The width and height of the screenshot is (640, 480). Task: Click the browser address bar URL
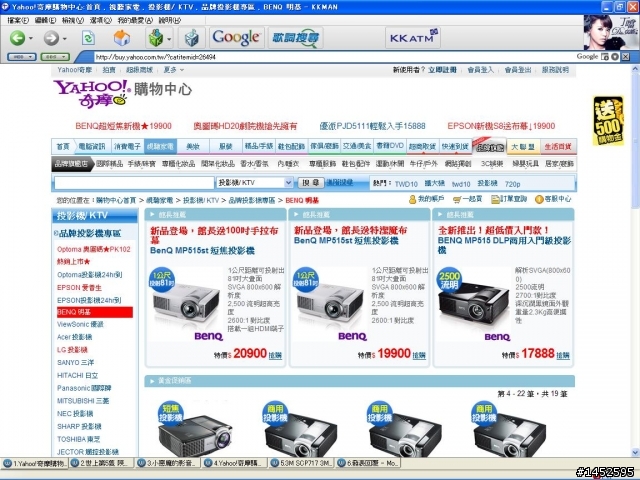point(156,57)
